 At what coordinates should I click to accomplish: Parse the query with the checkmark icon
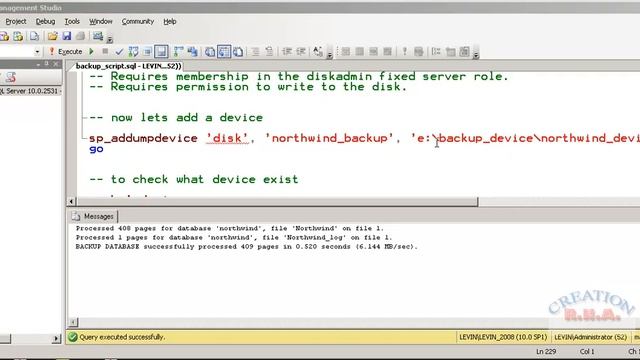coord(119,52)
